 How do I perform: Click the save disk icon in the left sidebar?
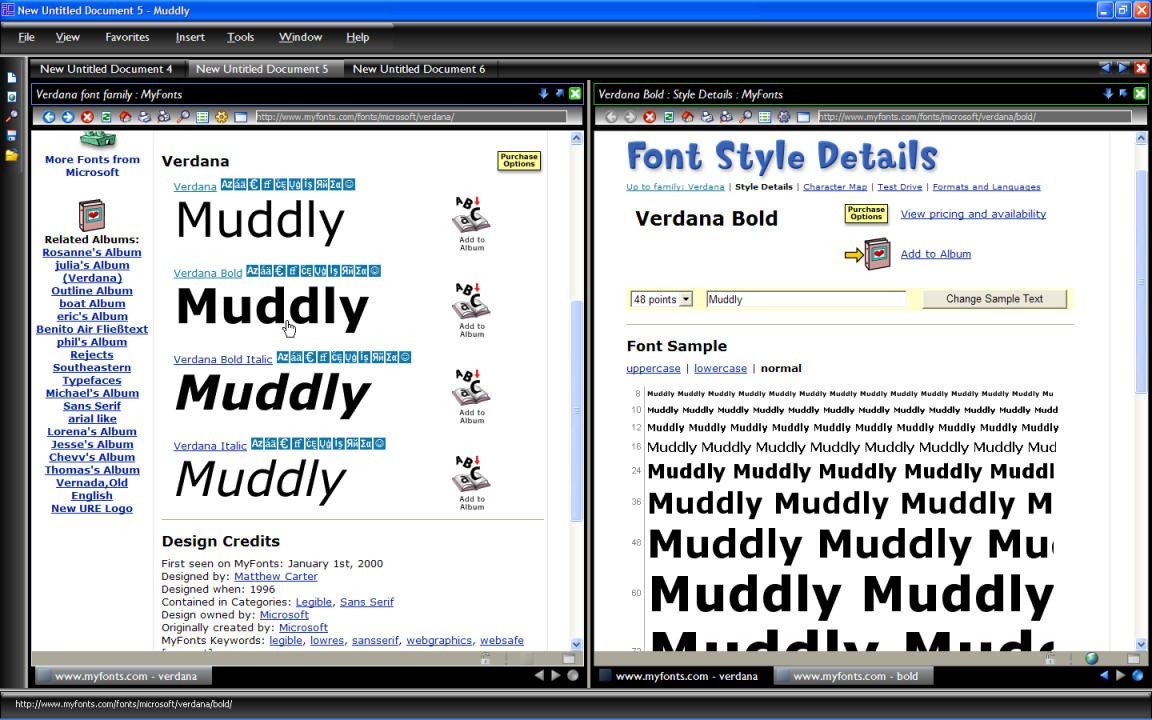11,135
